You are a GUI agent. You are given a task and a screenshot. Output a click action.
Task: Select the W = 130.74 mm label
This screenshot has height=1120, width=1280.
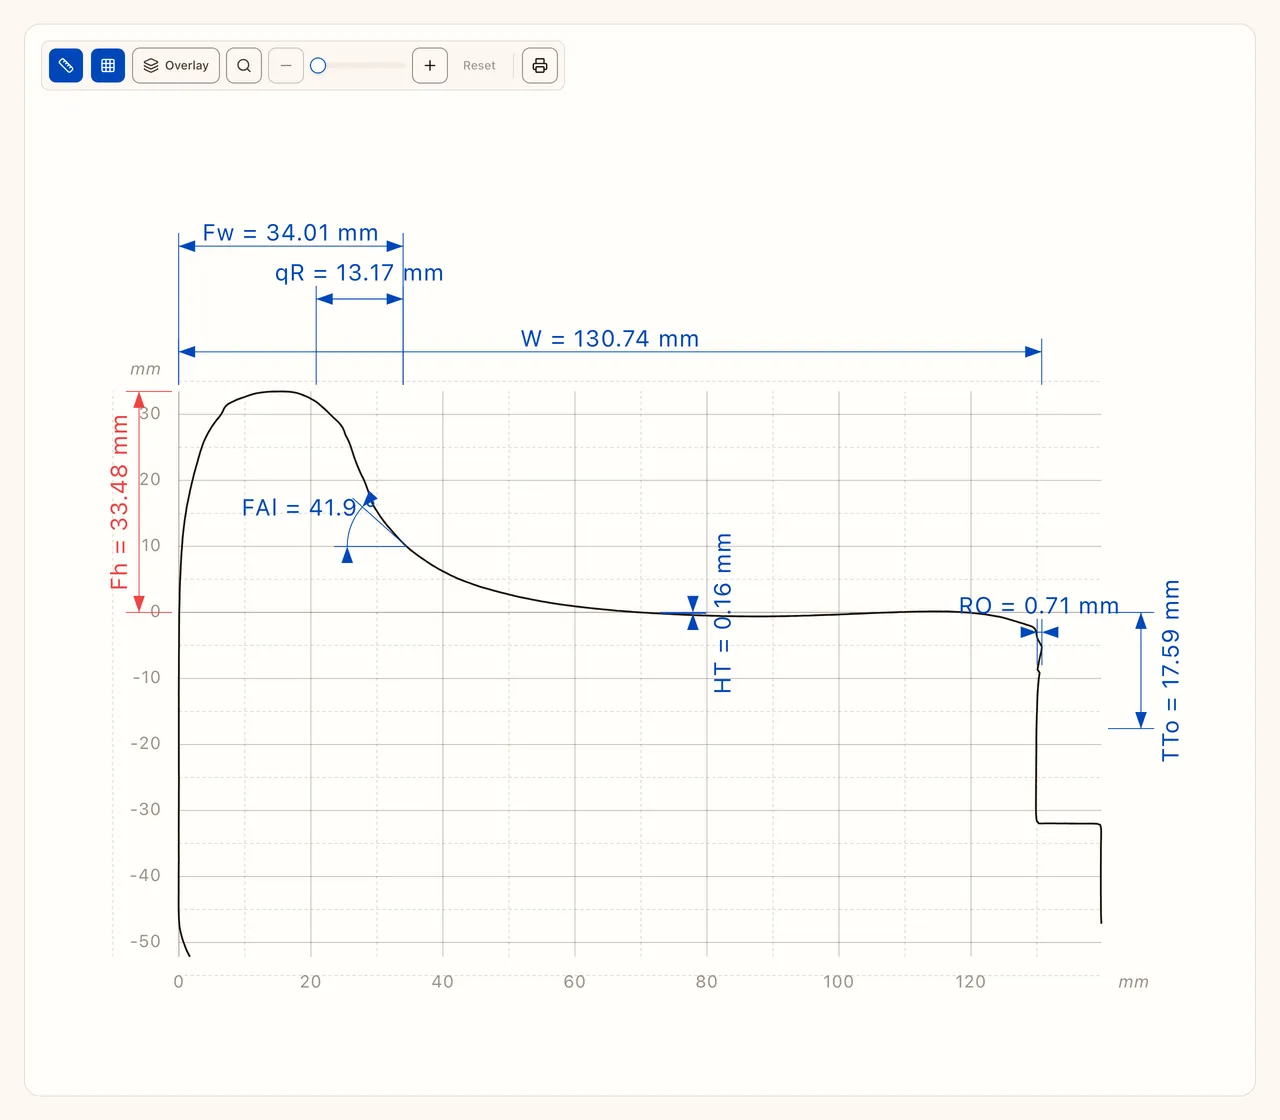tap(610, 339)
